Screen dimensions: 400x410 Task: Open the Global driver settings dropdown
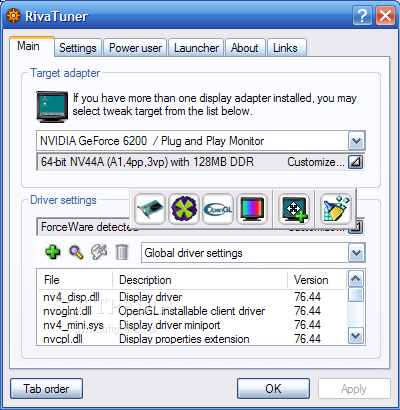pos(356,253)
